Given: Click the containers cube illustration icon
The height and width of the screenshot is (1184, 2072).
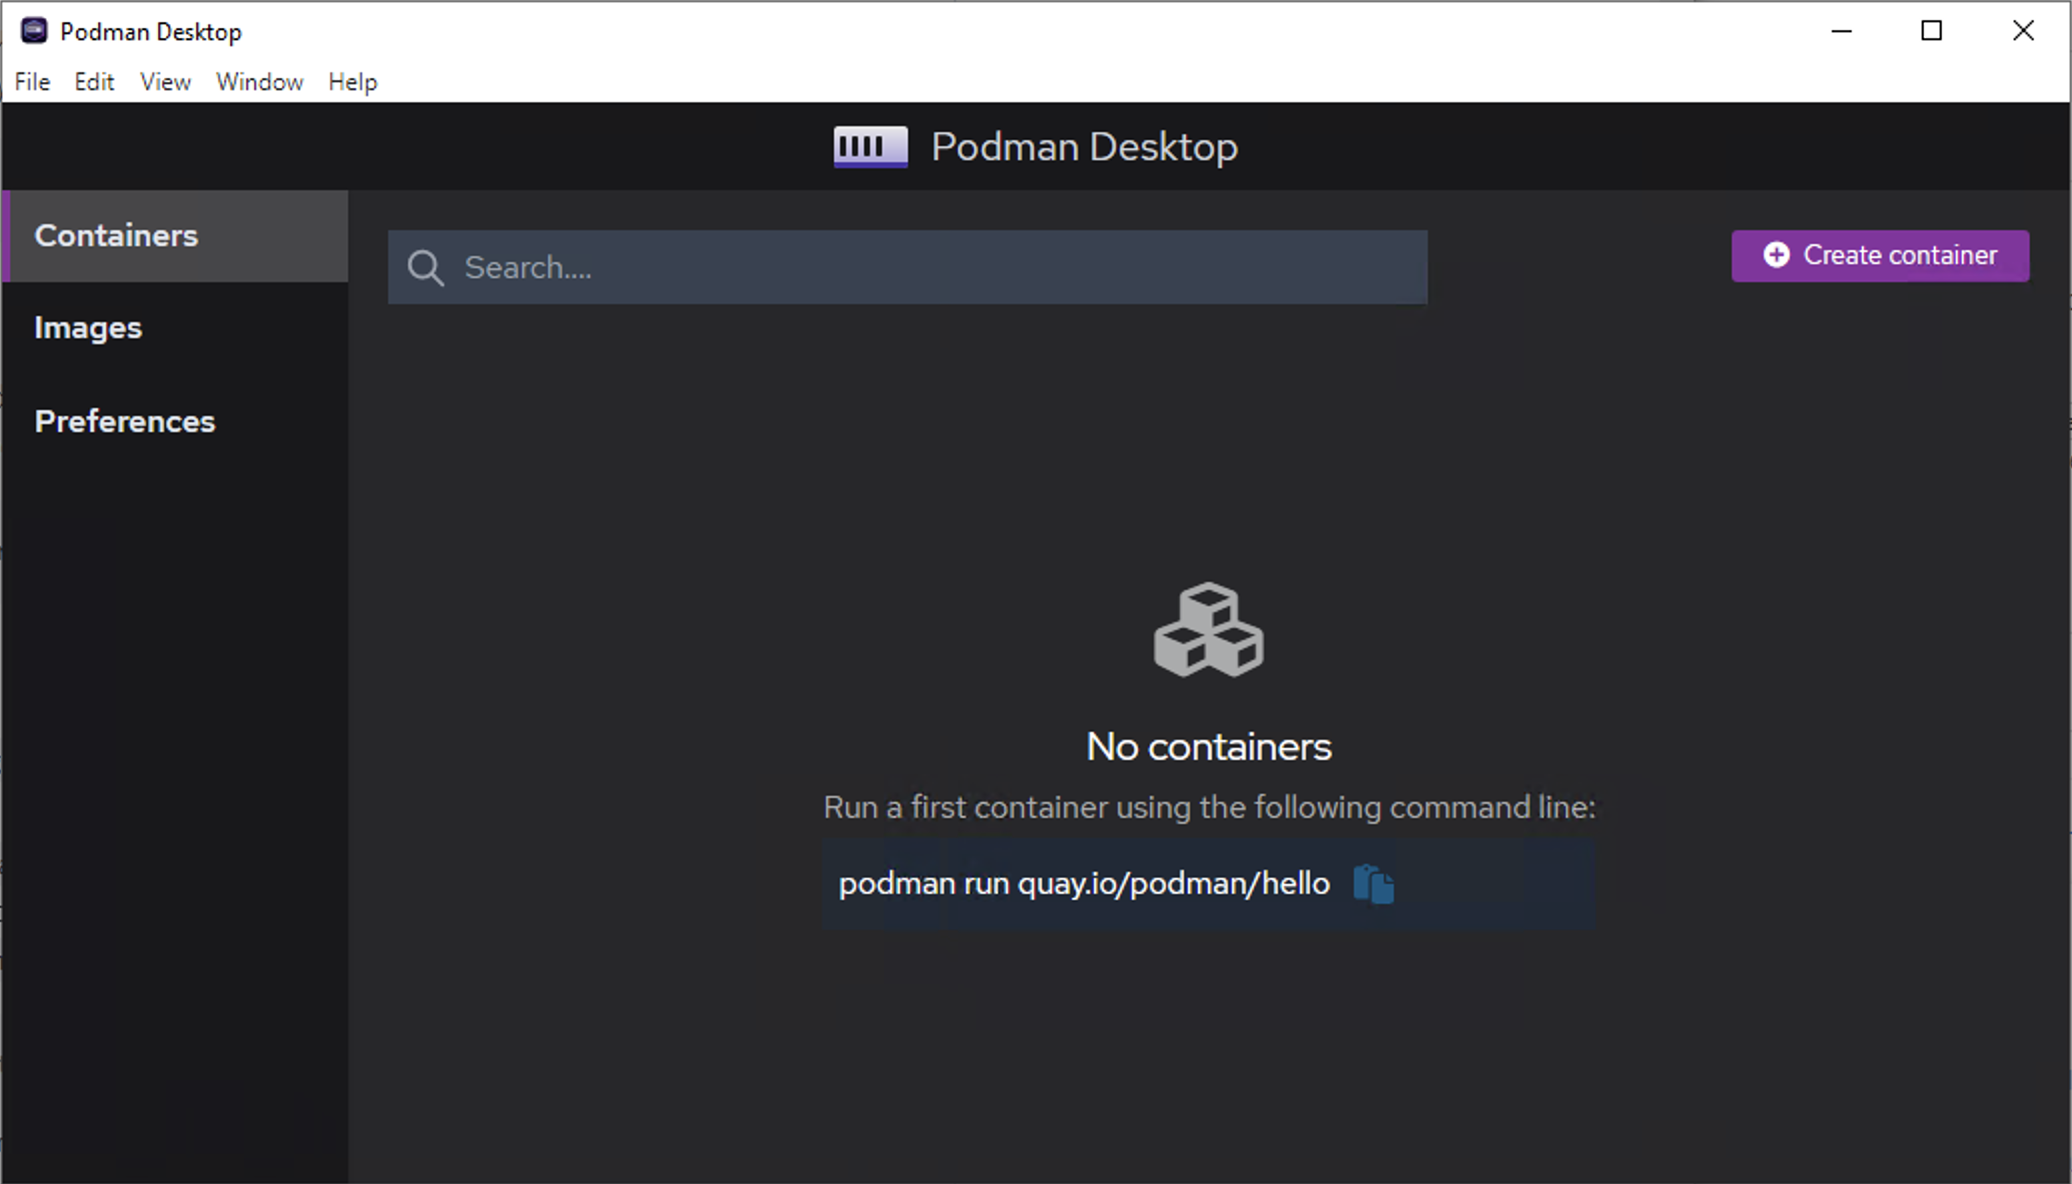Looking at the screenshot, I should coord(1208,630).
